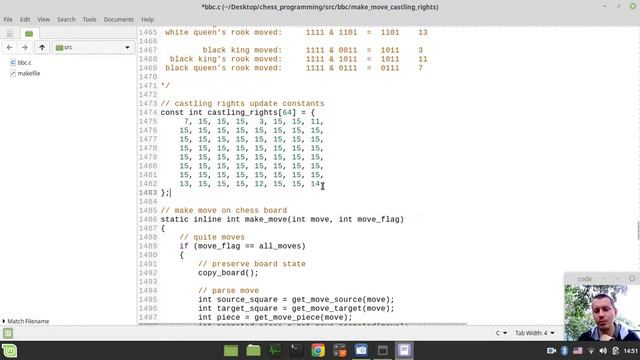Open the volume tray icon

coord(603,351)
